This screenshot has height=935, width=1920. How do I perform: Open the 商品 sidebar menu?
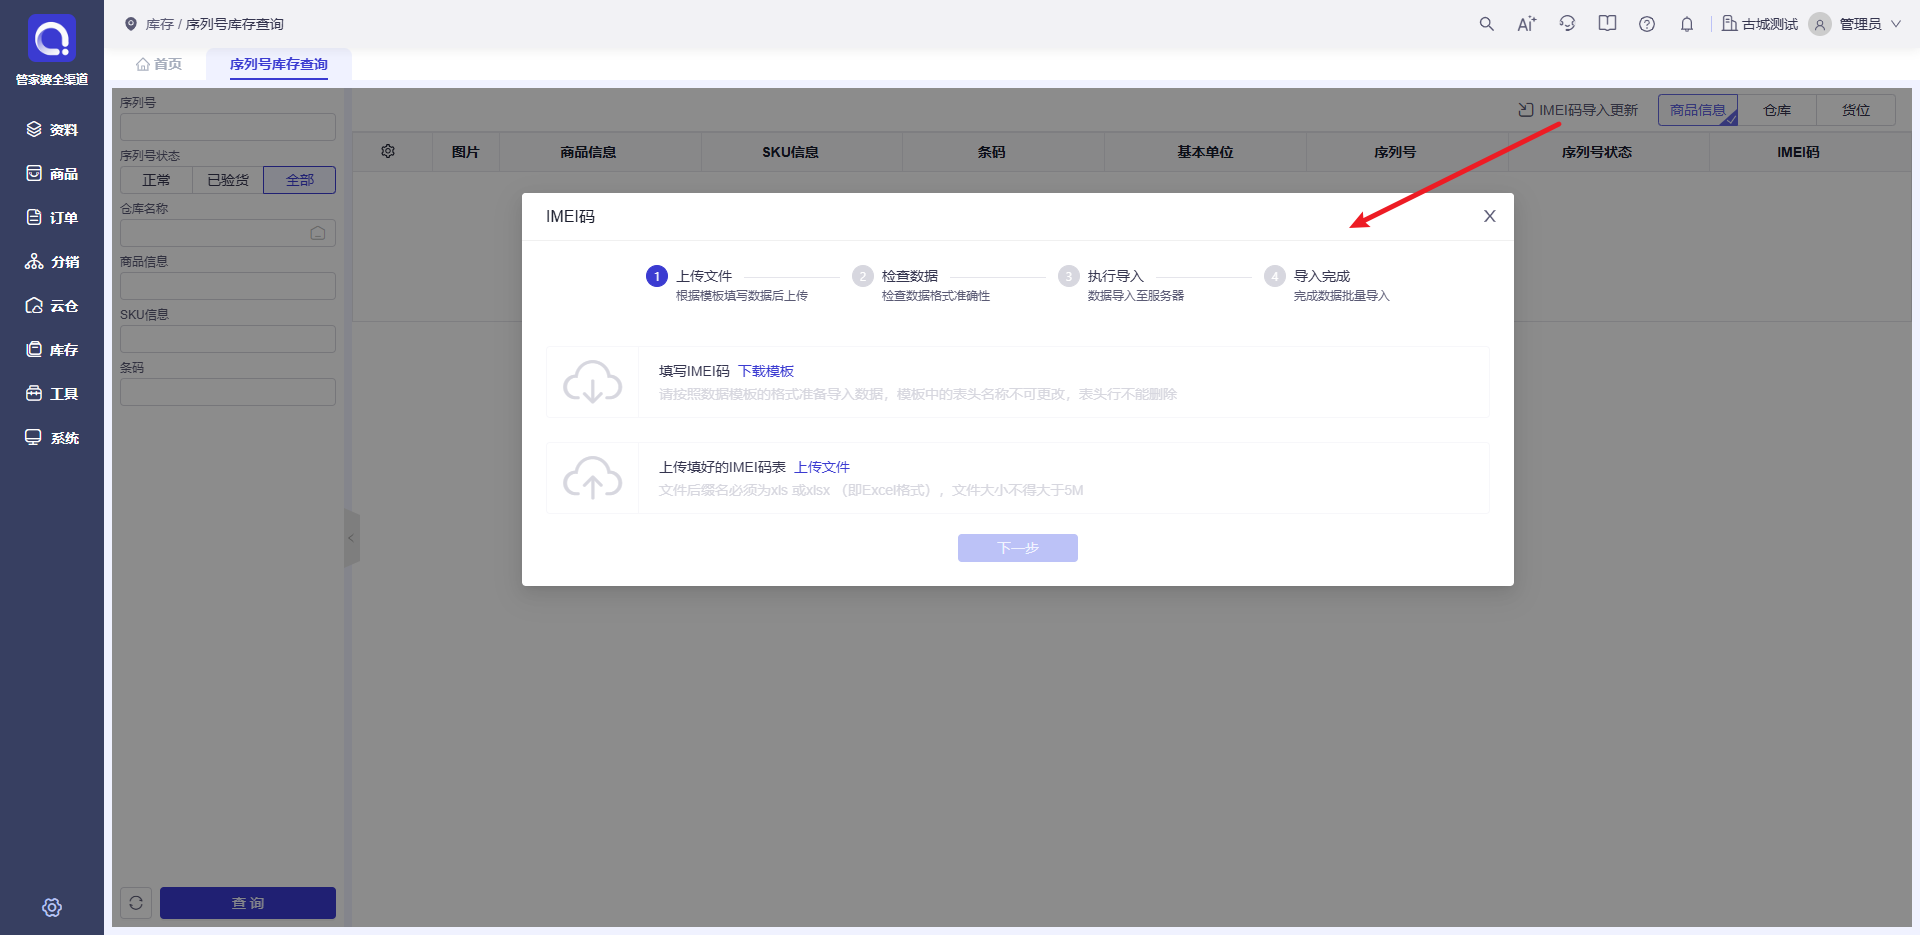[52, 173]
